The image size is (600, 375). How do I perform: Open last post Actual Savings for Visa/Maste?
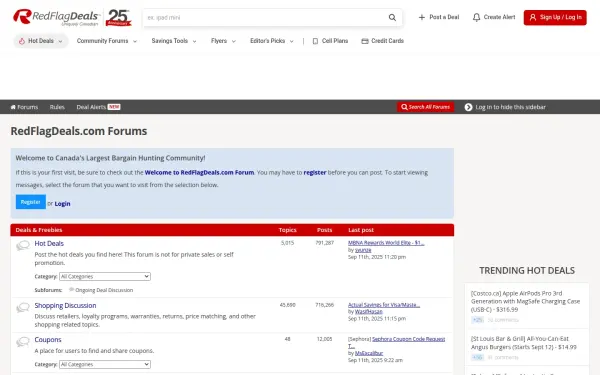pos(384,305)
